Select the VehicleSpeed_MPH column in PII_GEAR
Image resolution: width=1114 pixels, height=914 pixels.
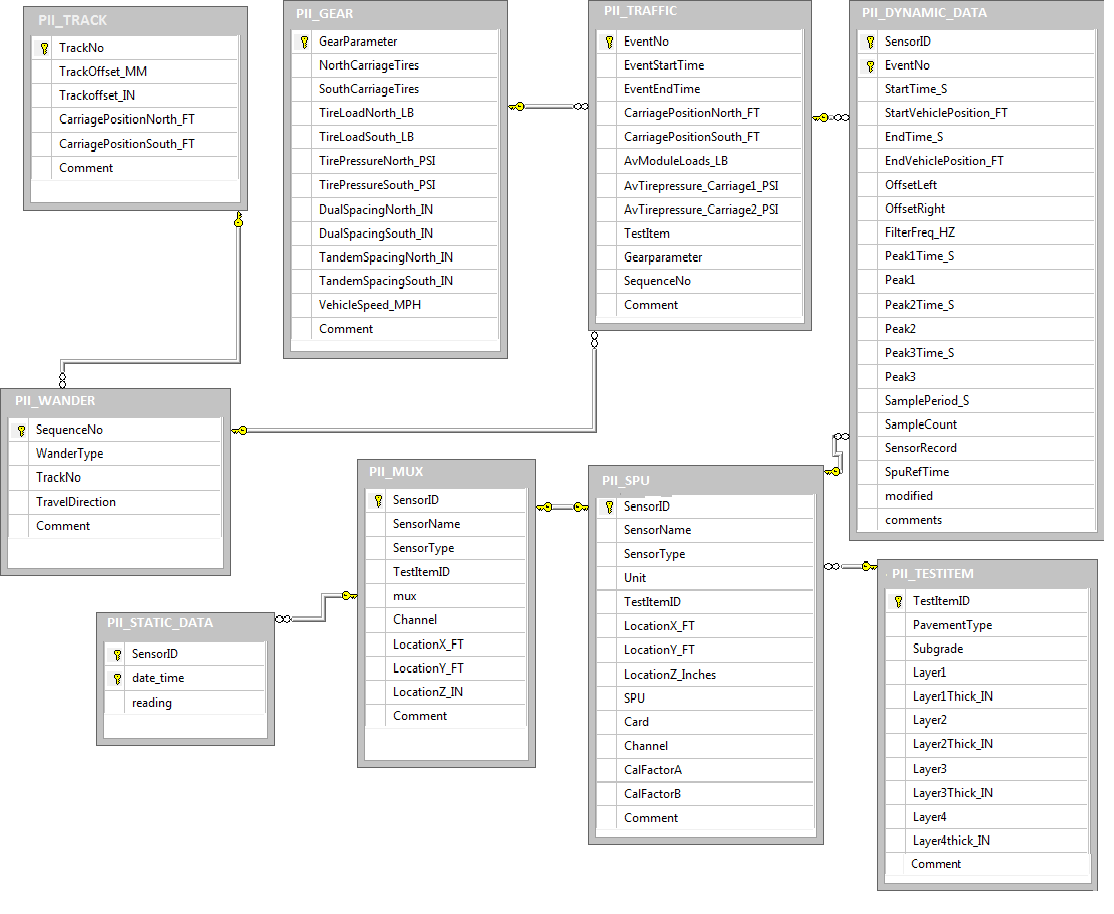coord(369,304)
